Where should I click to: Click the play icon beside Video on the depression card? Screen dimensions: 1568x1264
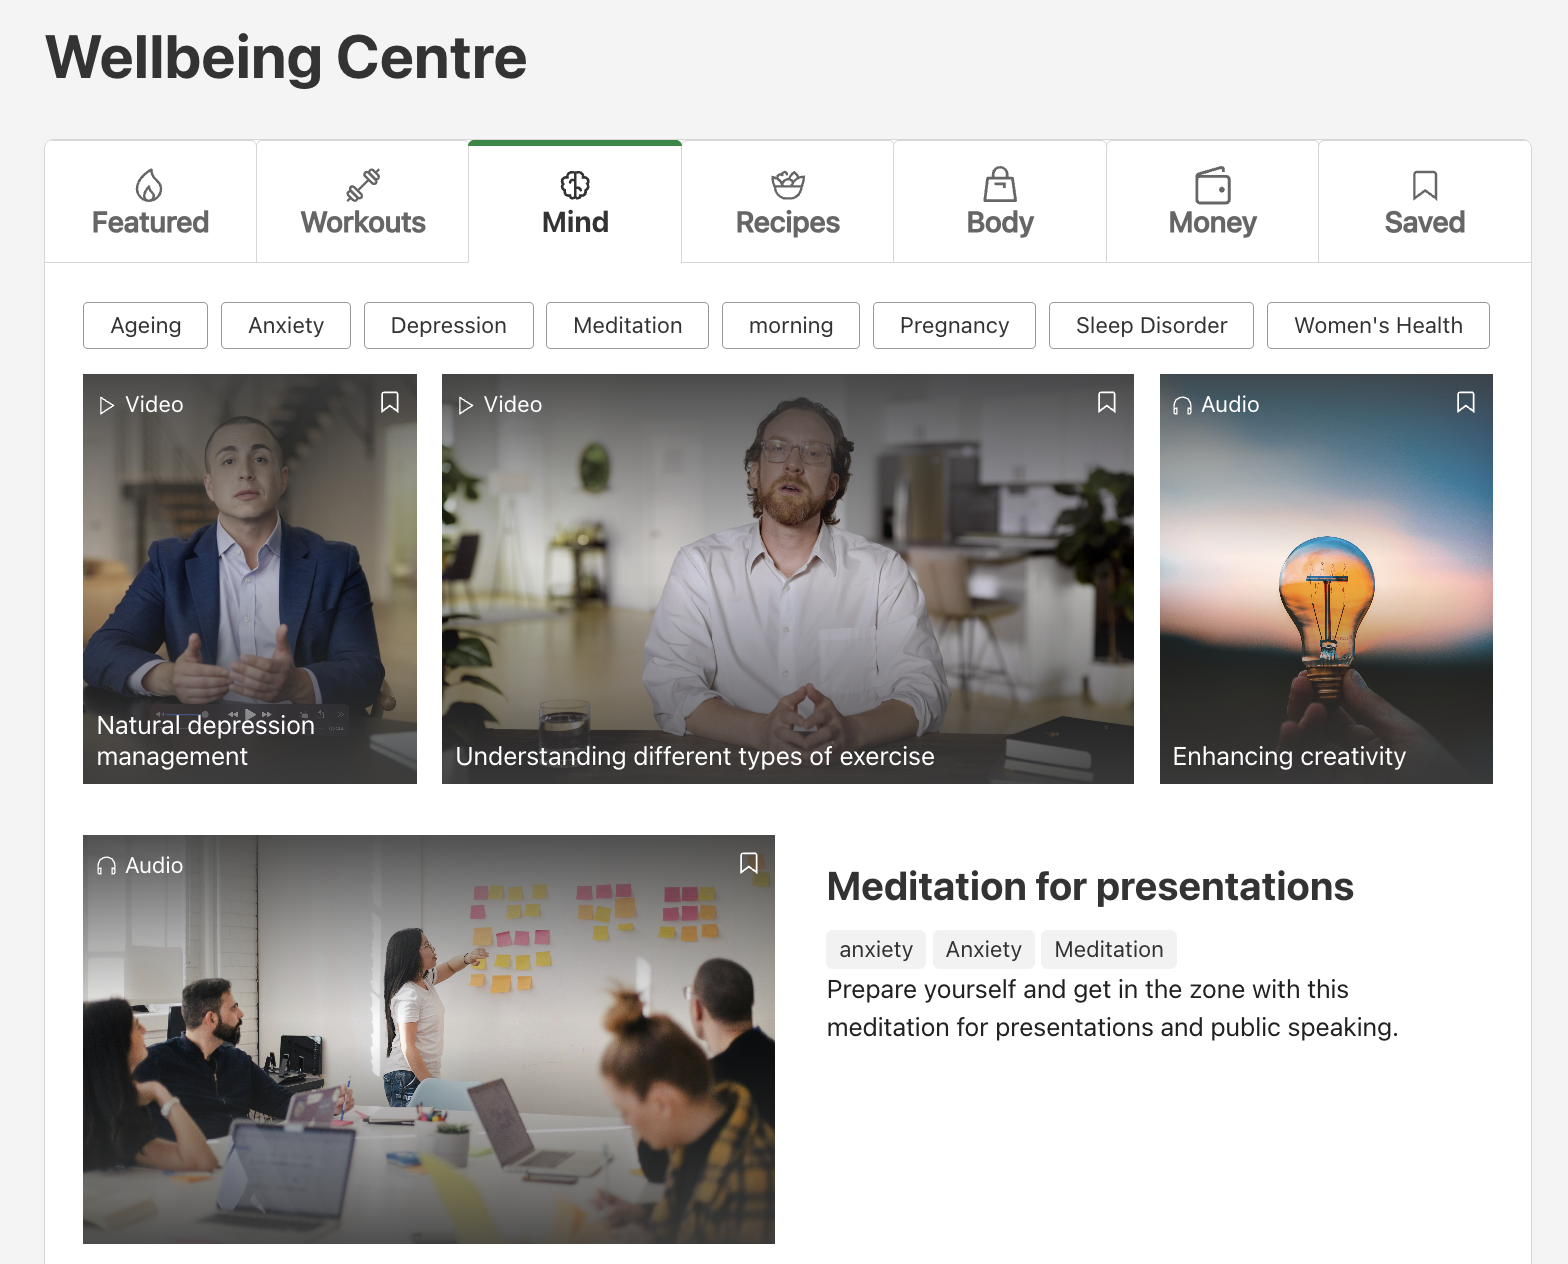coord(107,405)
